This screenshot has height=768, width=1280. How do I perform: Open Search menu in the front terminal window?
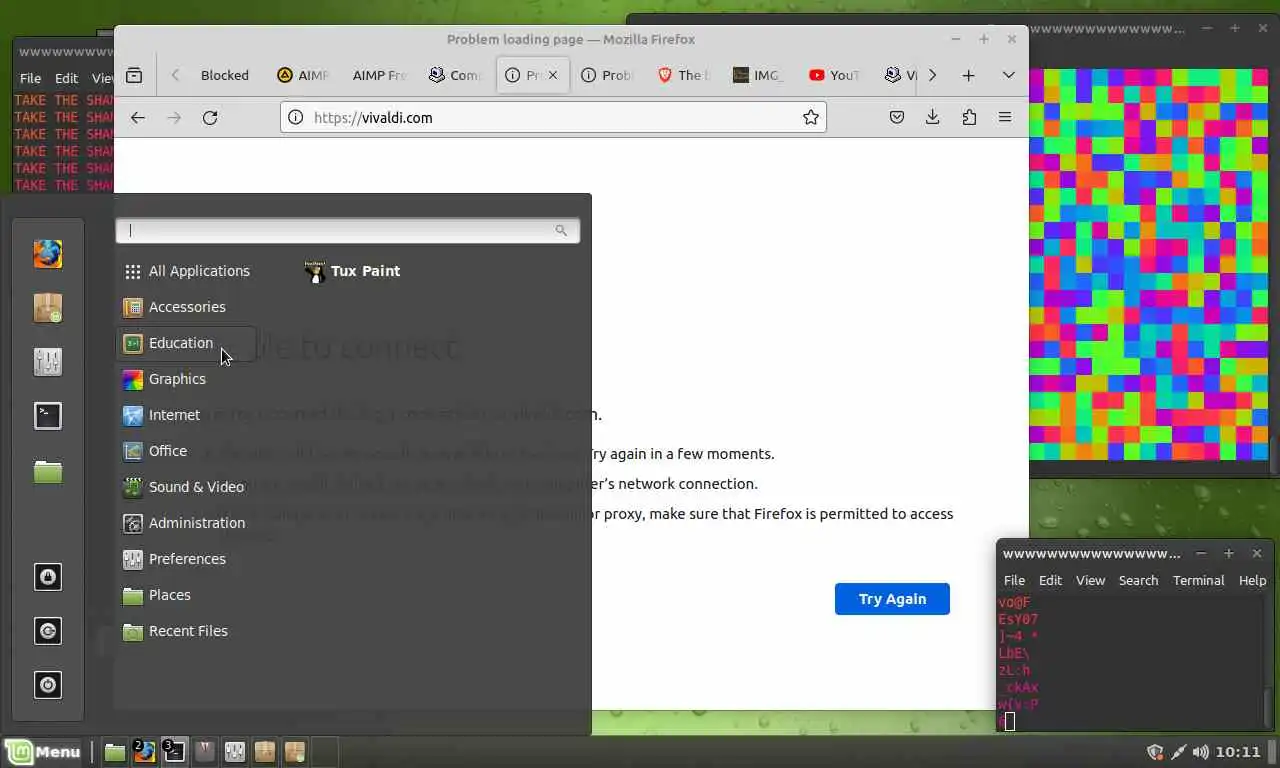coord(1138,580)
